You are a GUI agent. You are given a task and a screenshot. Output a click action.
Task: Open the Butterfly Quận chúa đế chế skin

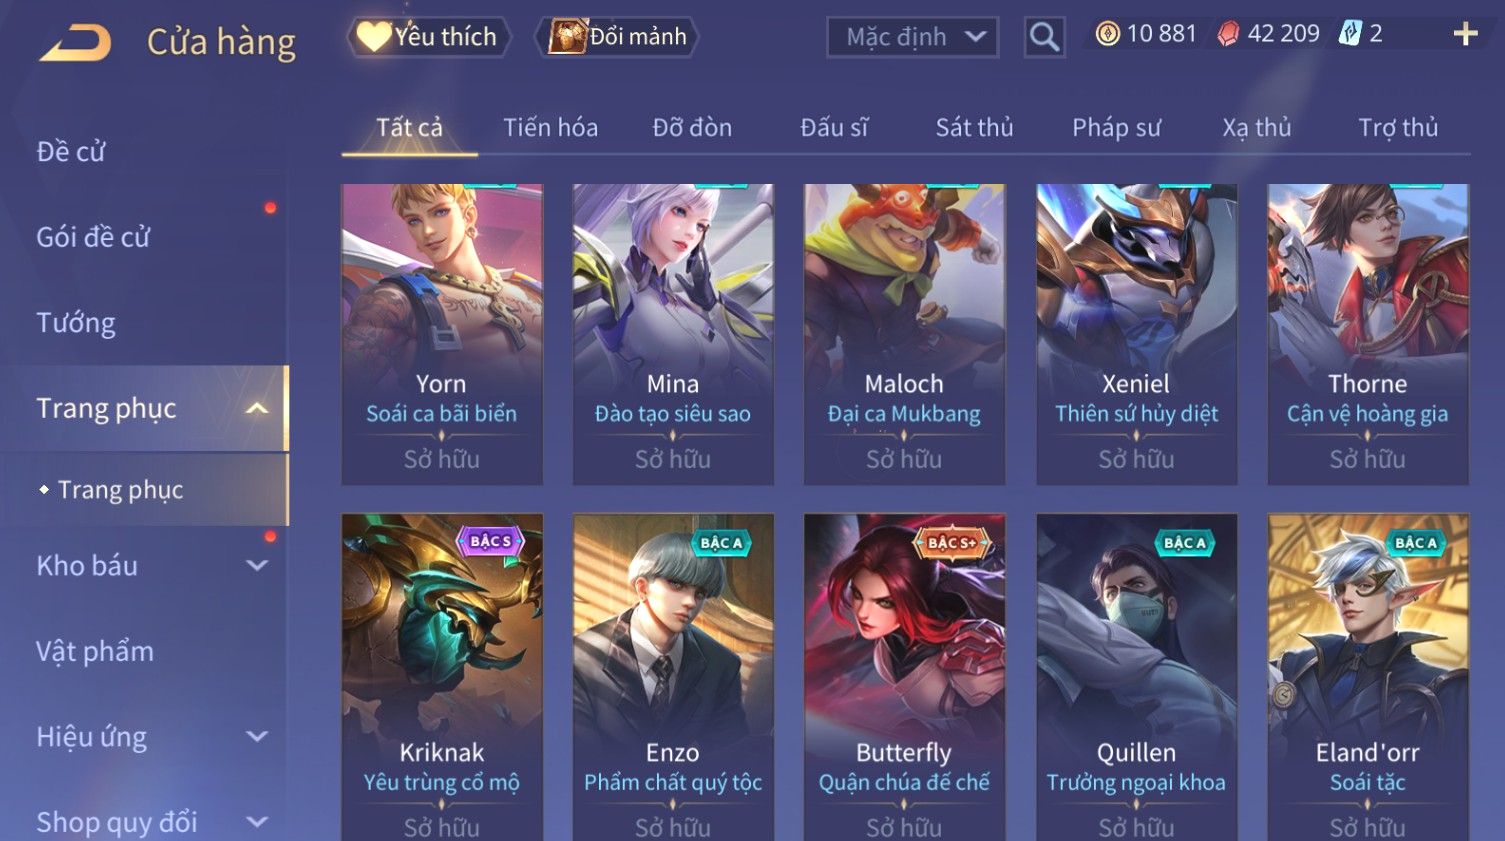pyautogui.click(x=904, y=677)
